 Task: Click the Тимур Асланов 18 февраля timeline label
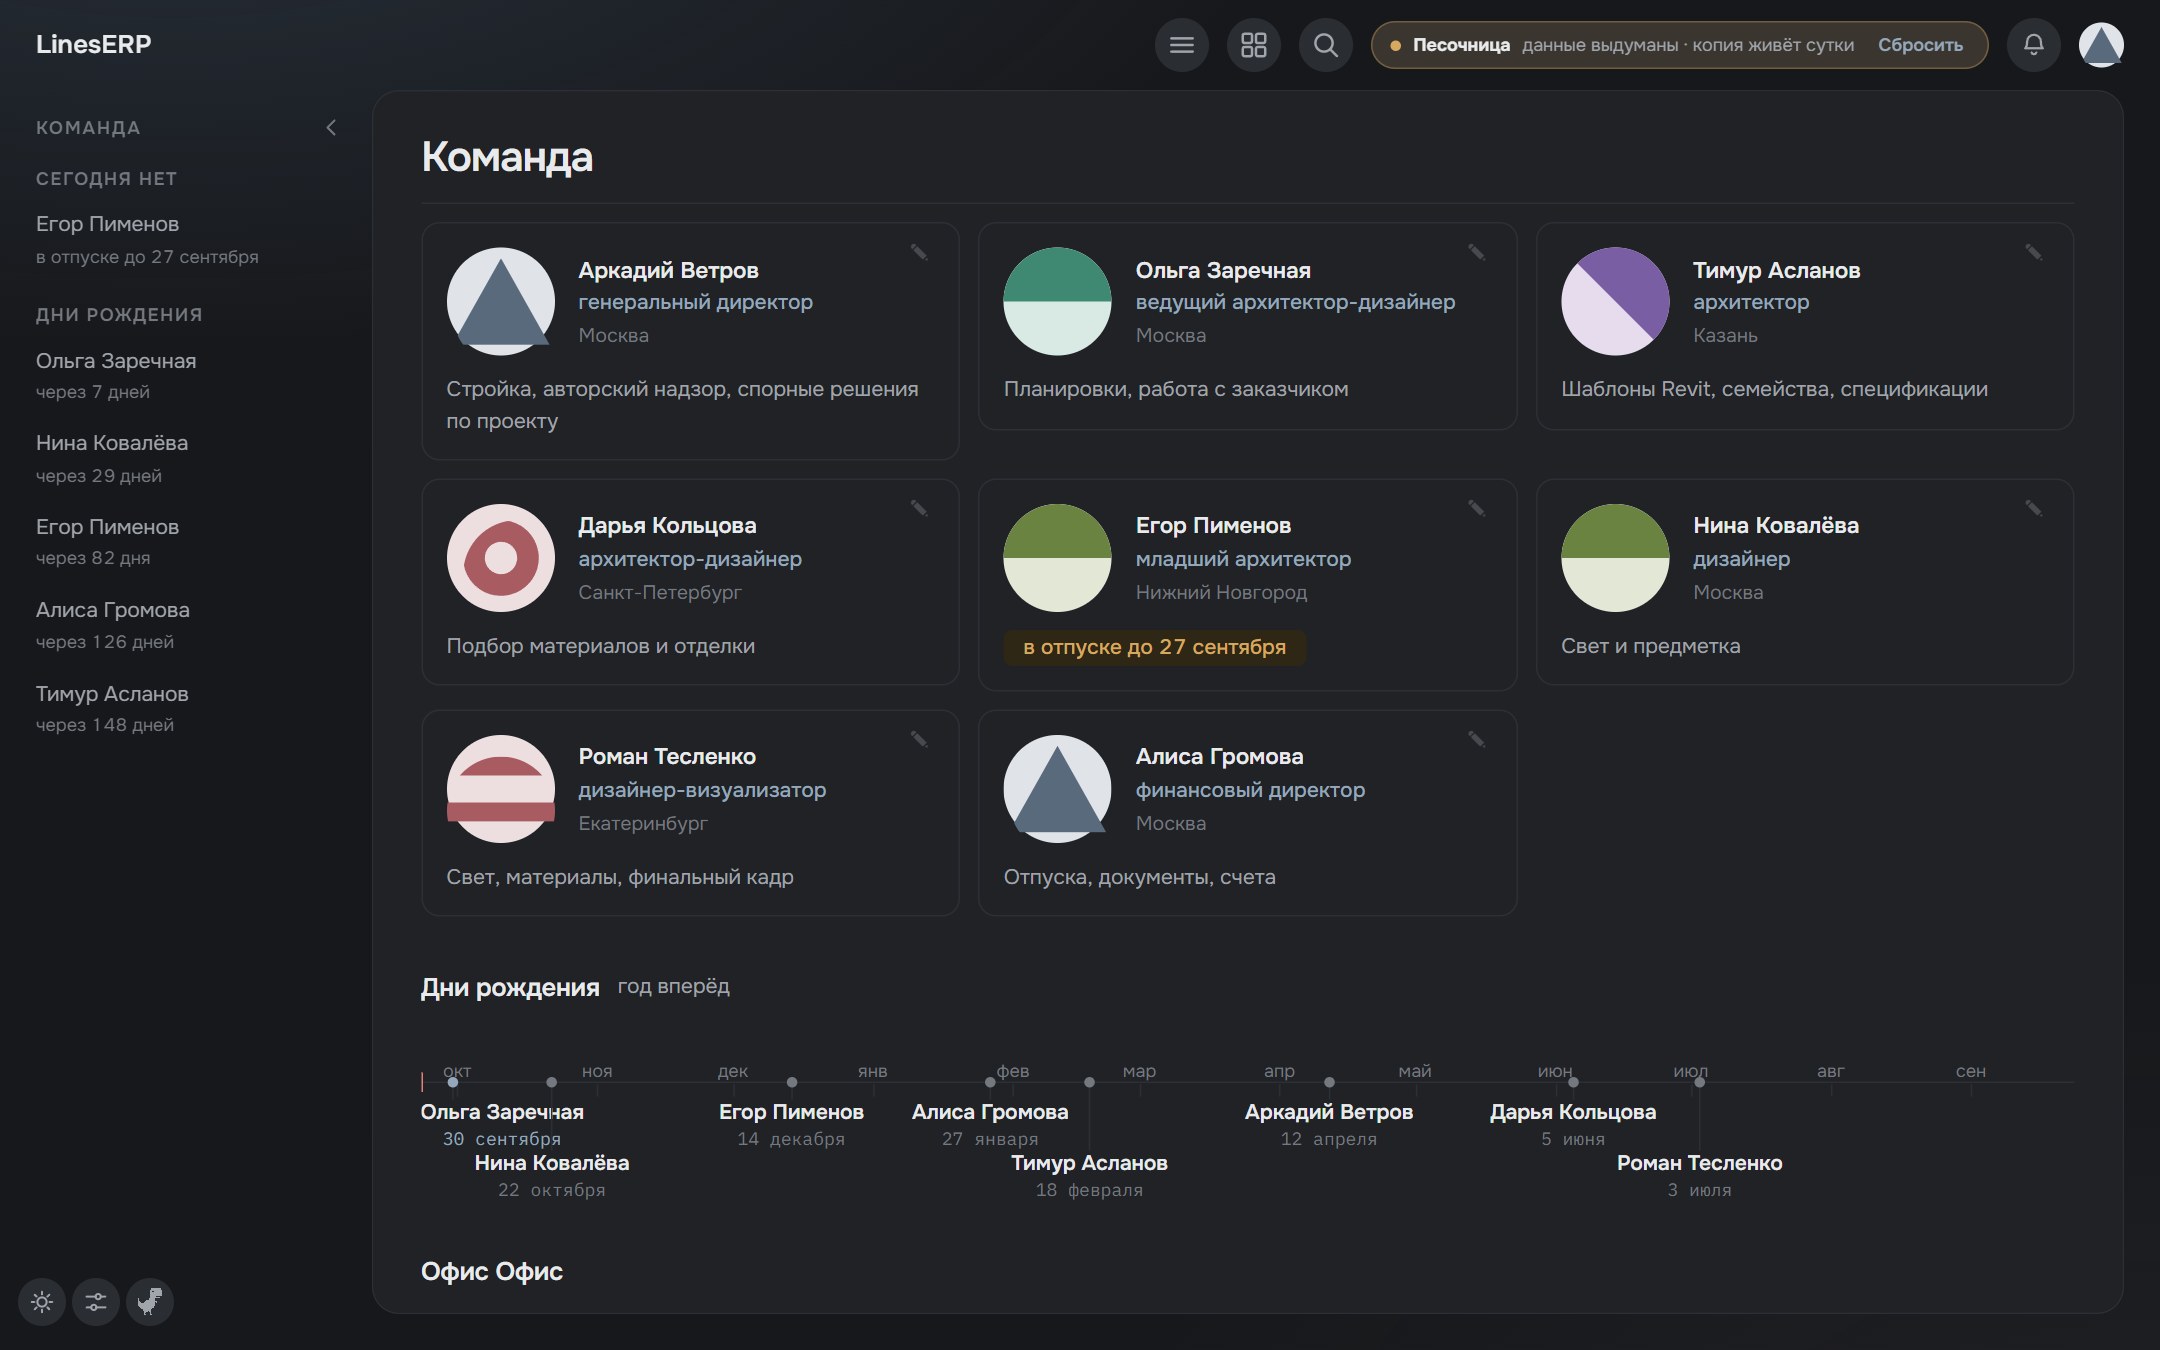(x=1089, y=1175)
